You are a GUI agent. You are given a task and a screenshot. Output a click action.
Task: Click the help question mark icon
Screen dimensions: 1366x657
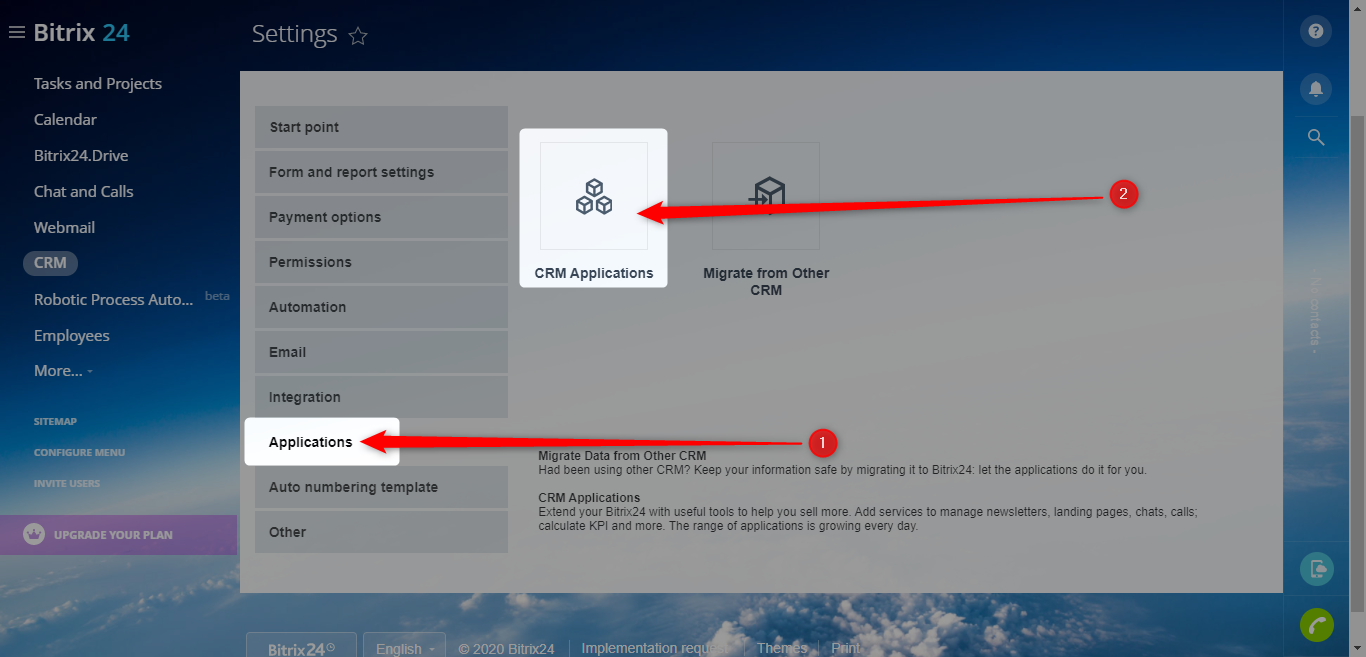click(x=1316, y=32)
